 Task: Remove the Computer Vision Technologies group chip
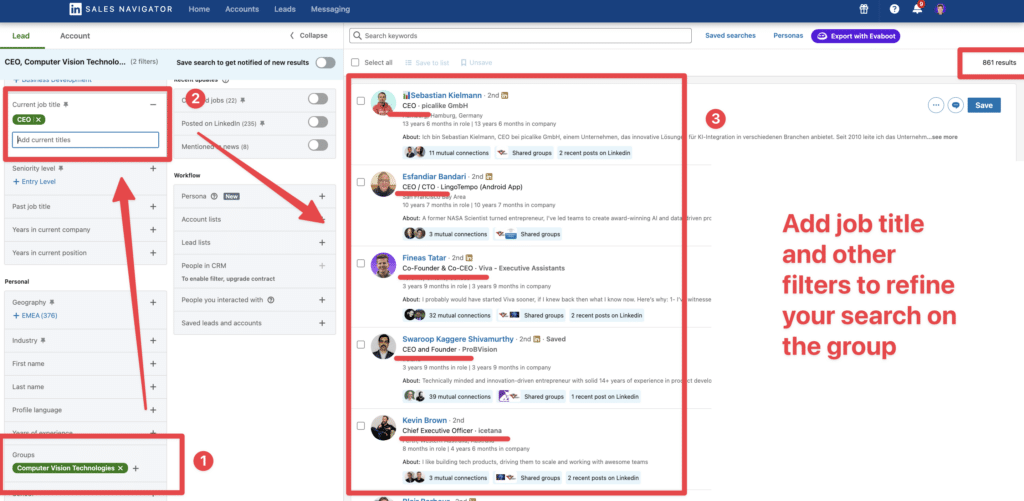tap(120, 468)
